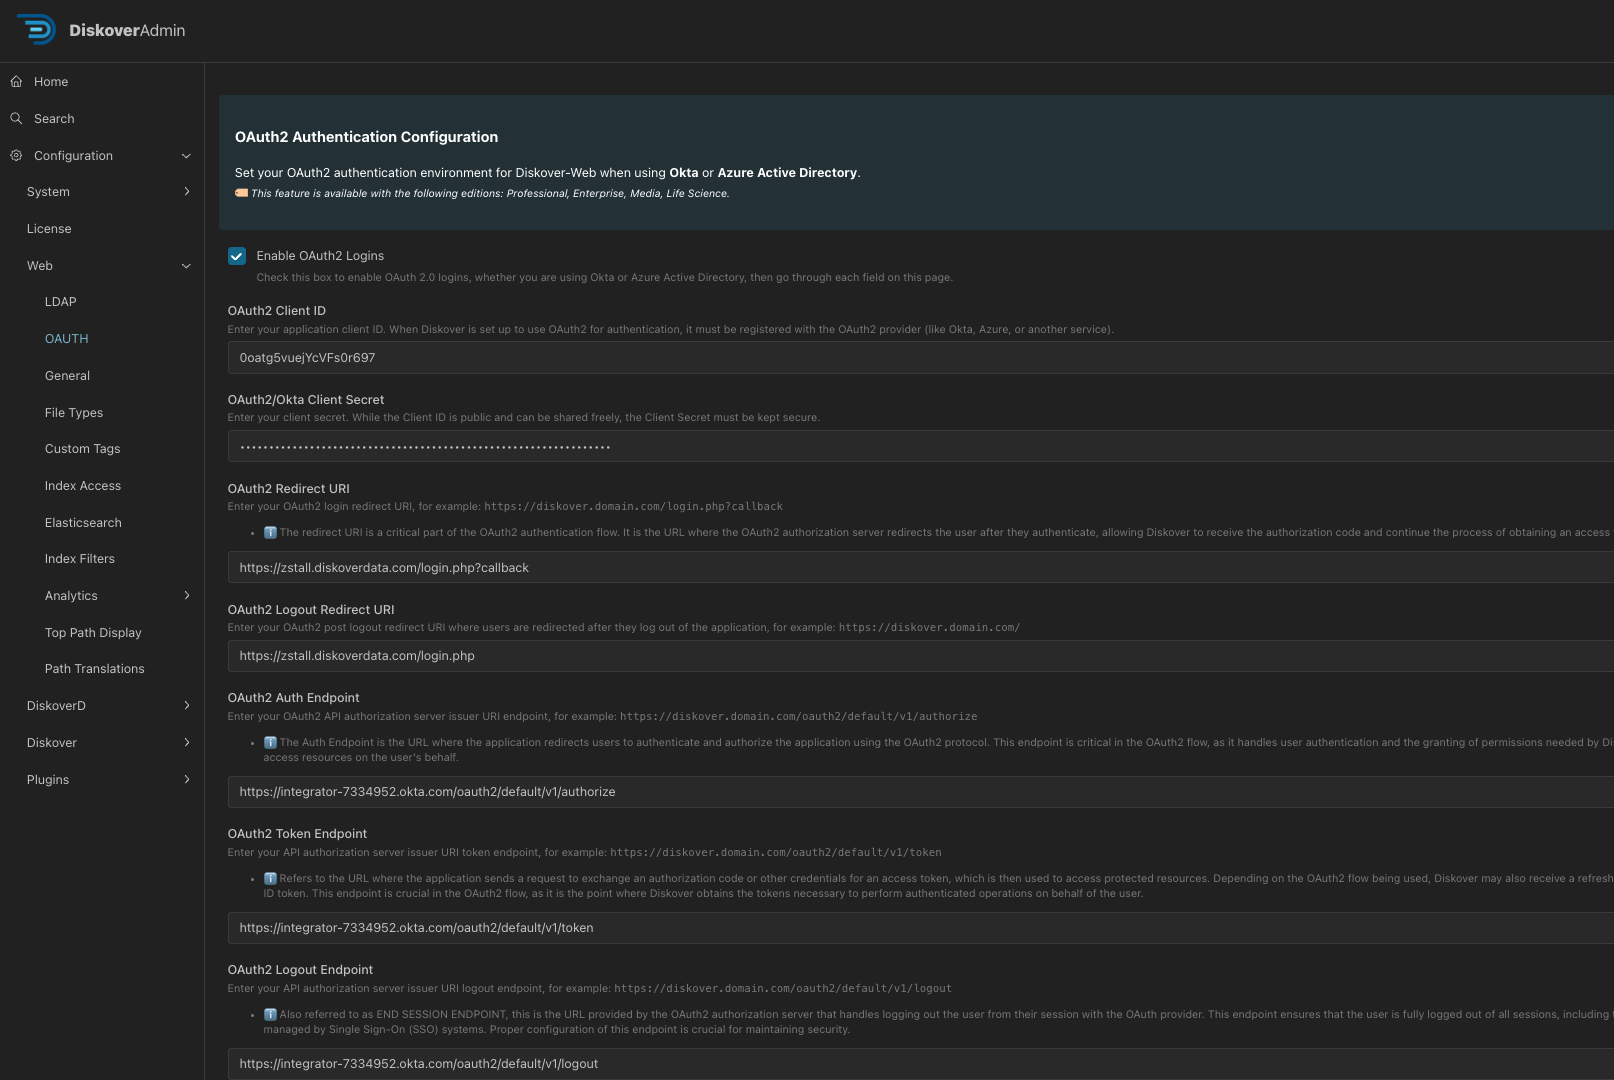
Task: Click the "Enable OAuth2 Logins" label text
Action: [x=320, y=256]
